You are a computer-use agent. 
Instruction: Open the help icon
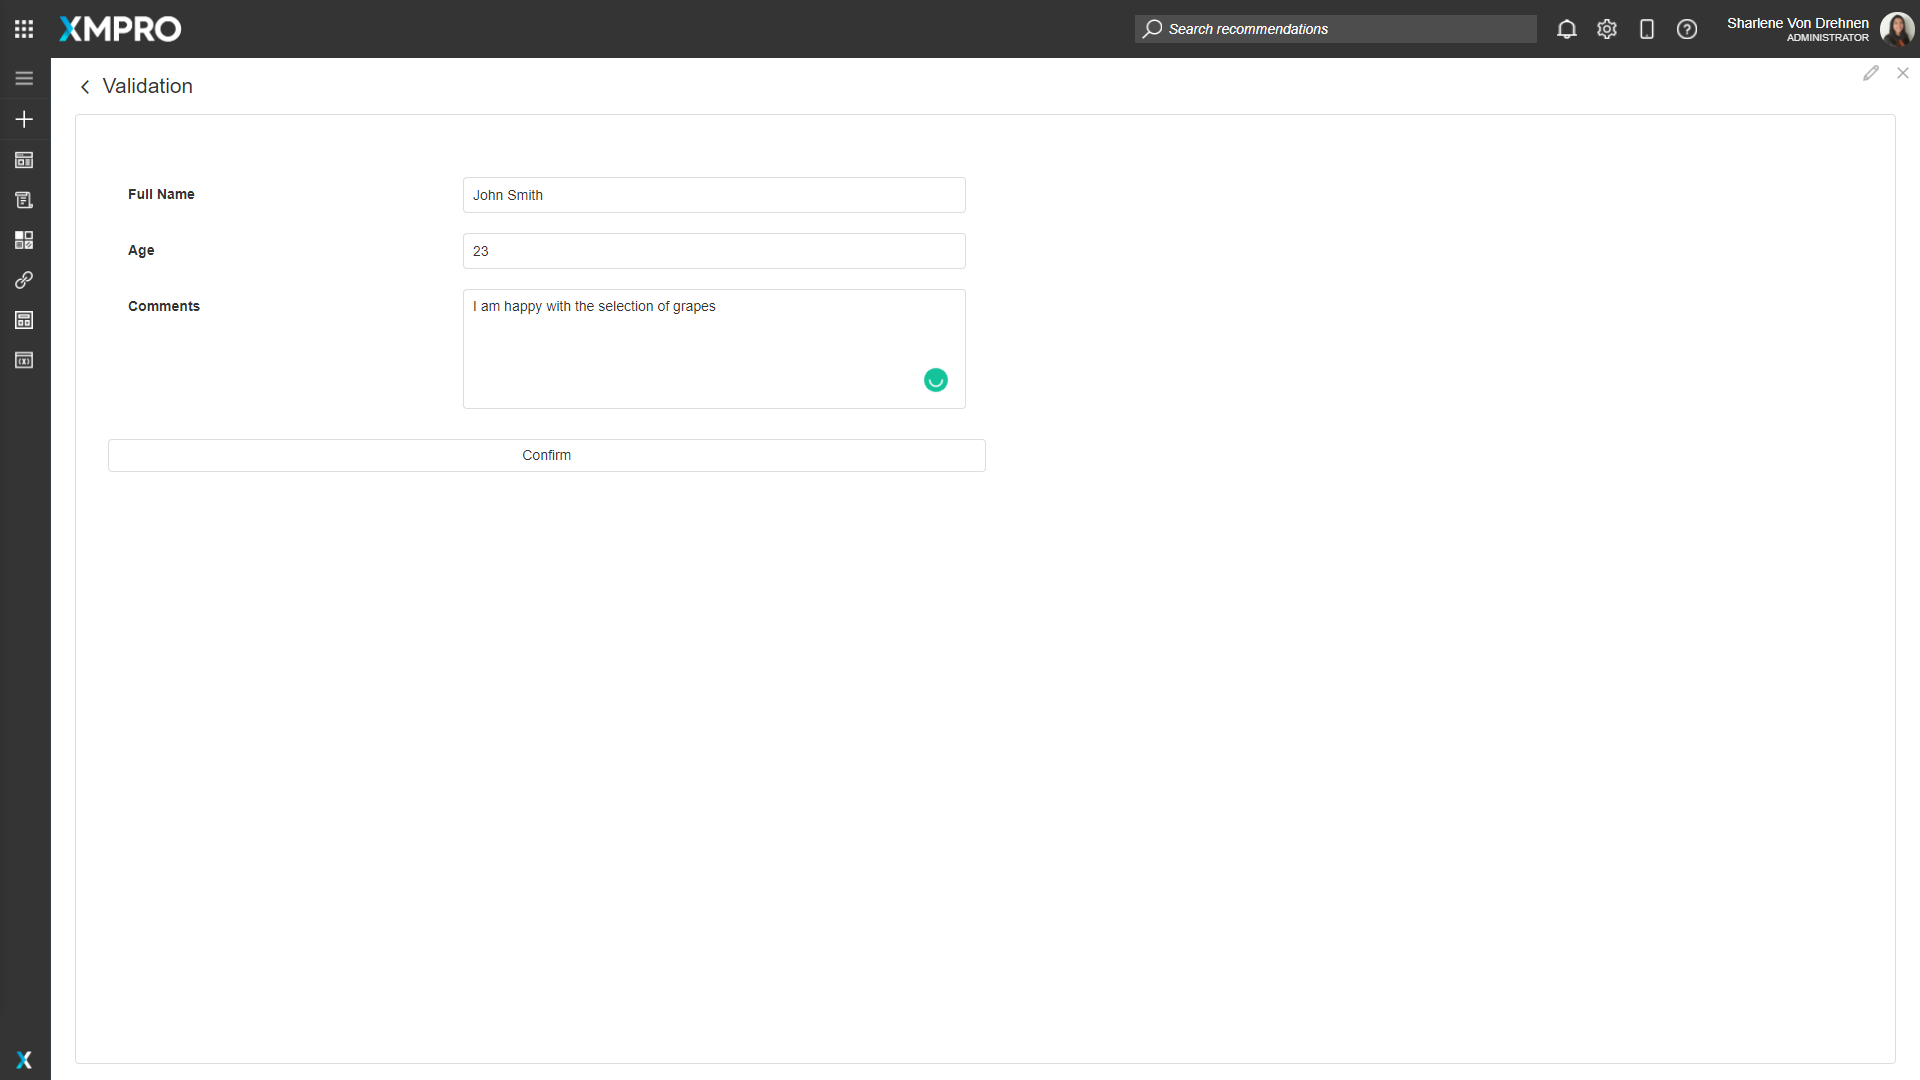point(1687,29)
